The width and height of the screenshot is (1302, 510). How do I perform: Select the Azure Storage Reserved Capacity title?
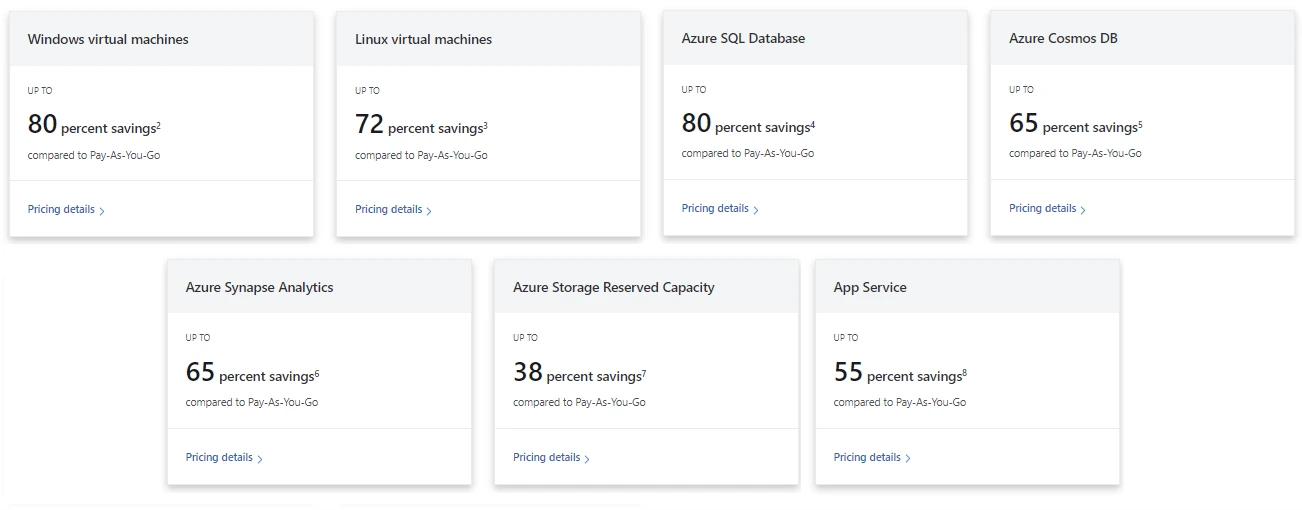click(x=614, y=288)
